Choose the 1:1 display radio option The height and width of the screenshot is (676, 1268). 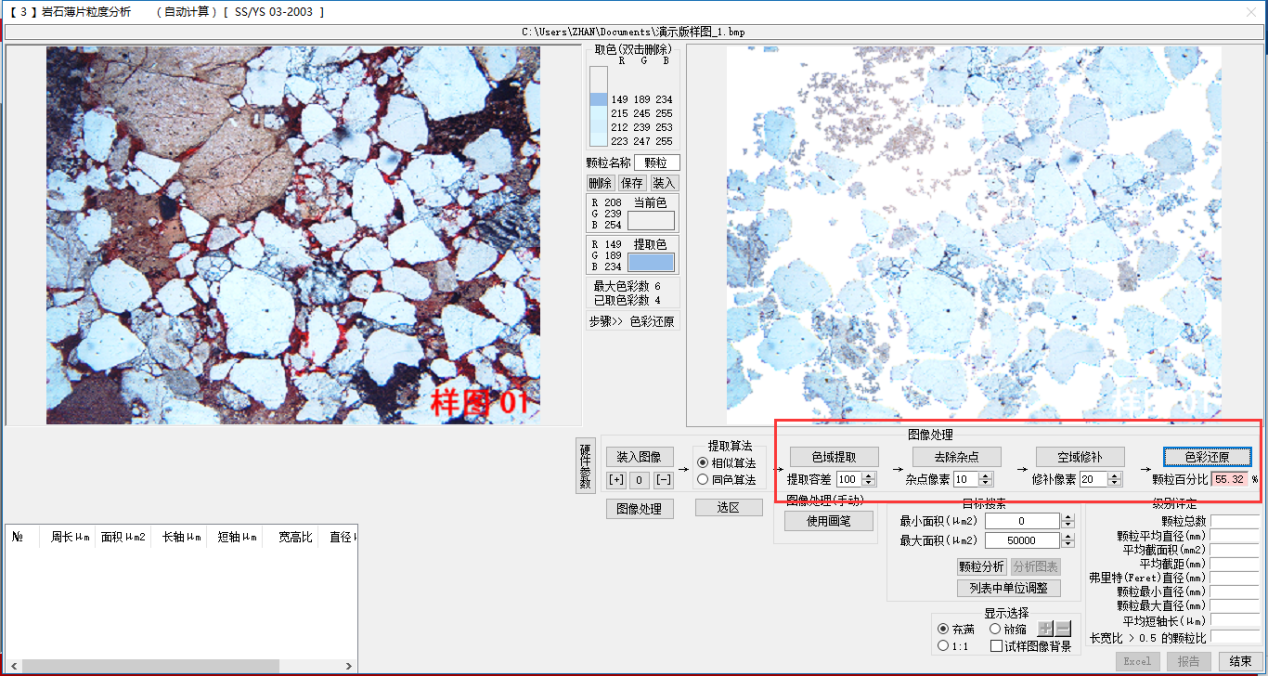pos(943,646)
